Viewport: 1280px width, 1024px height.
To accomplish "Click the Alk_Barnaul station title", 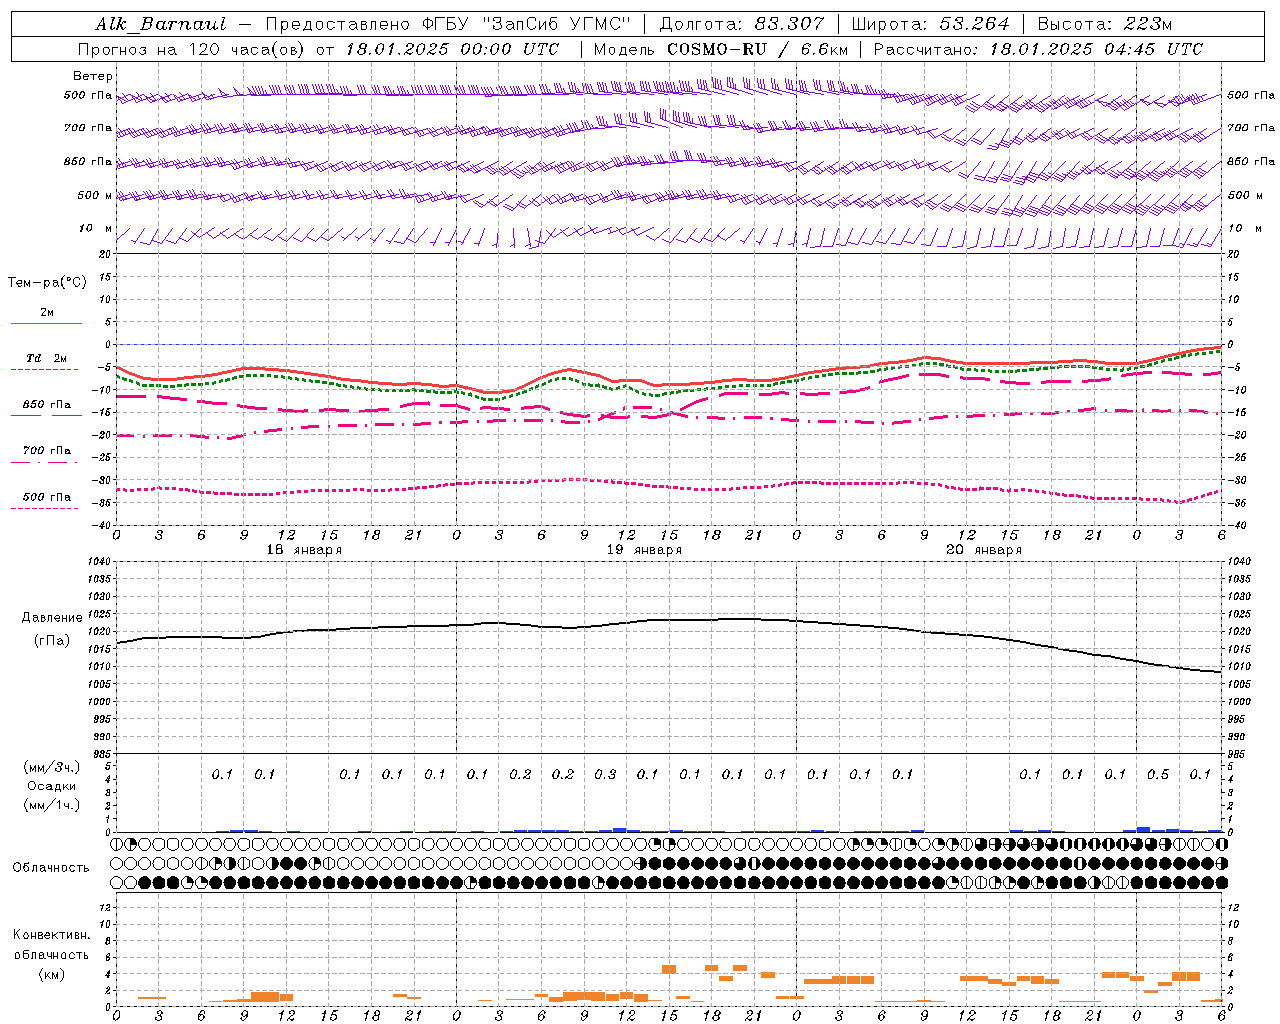I will [161, 24].
